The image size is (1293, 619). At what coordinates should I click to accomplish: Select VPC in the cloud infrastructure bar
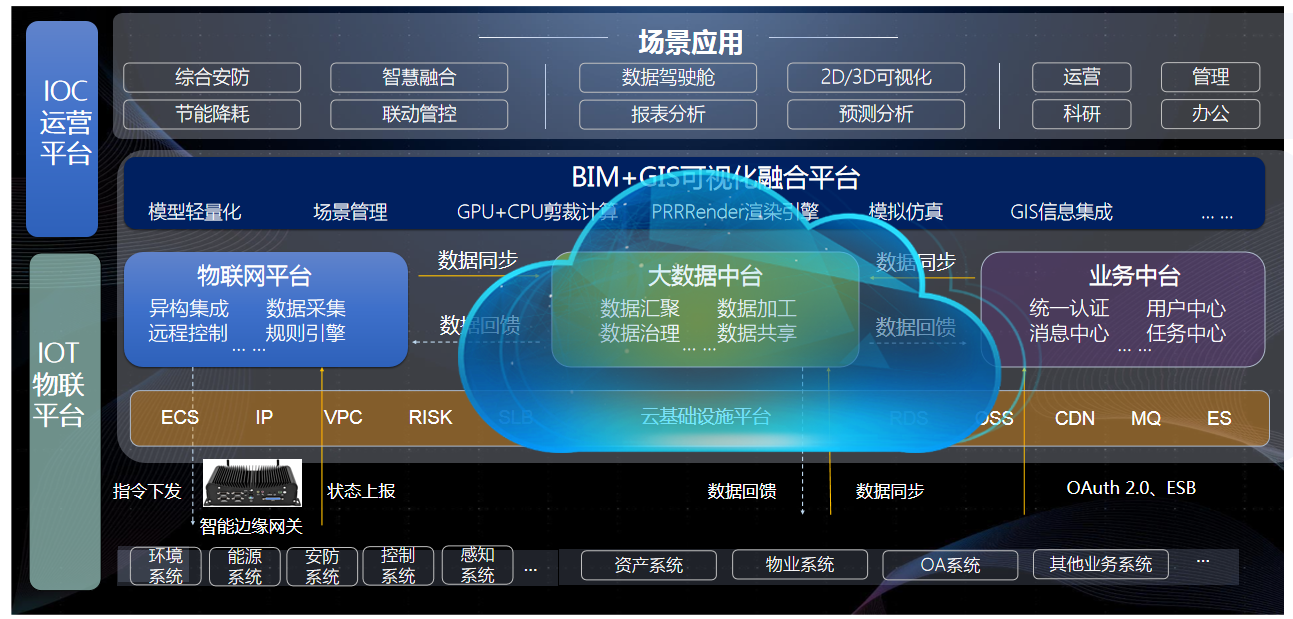click(x=343, y=418)
